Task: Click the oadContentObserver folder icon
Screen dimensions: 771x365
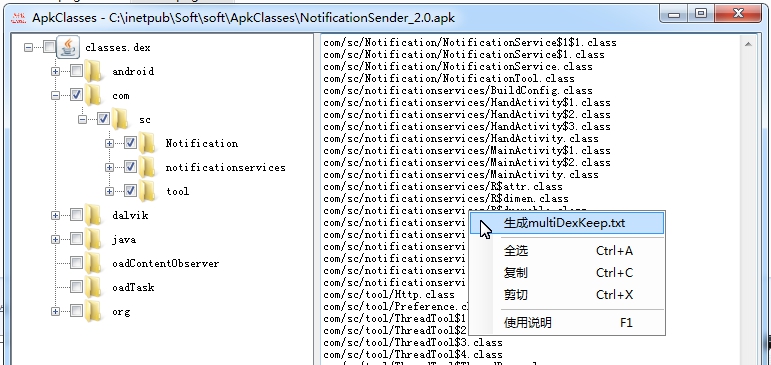Action: coord(93,263)
